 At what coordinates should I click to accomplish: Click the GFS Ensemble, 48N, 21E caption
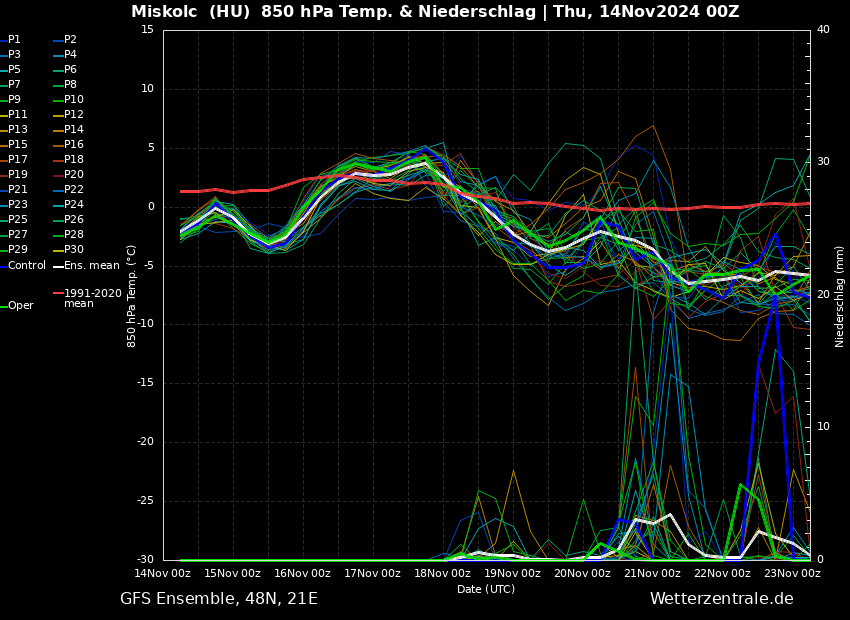[x=219, y=599]
